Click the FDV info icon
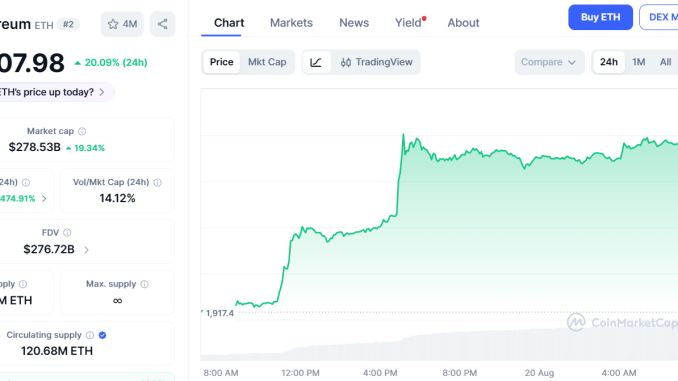The width and height of the screenshot is (678, 381). point(67,233)
